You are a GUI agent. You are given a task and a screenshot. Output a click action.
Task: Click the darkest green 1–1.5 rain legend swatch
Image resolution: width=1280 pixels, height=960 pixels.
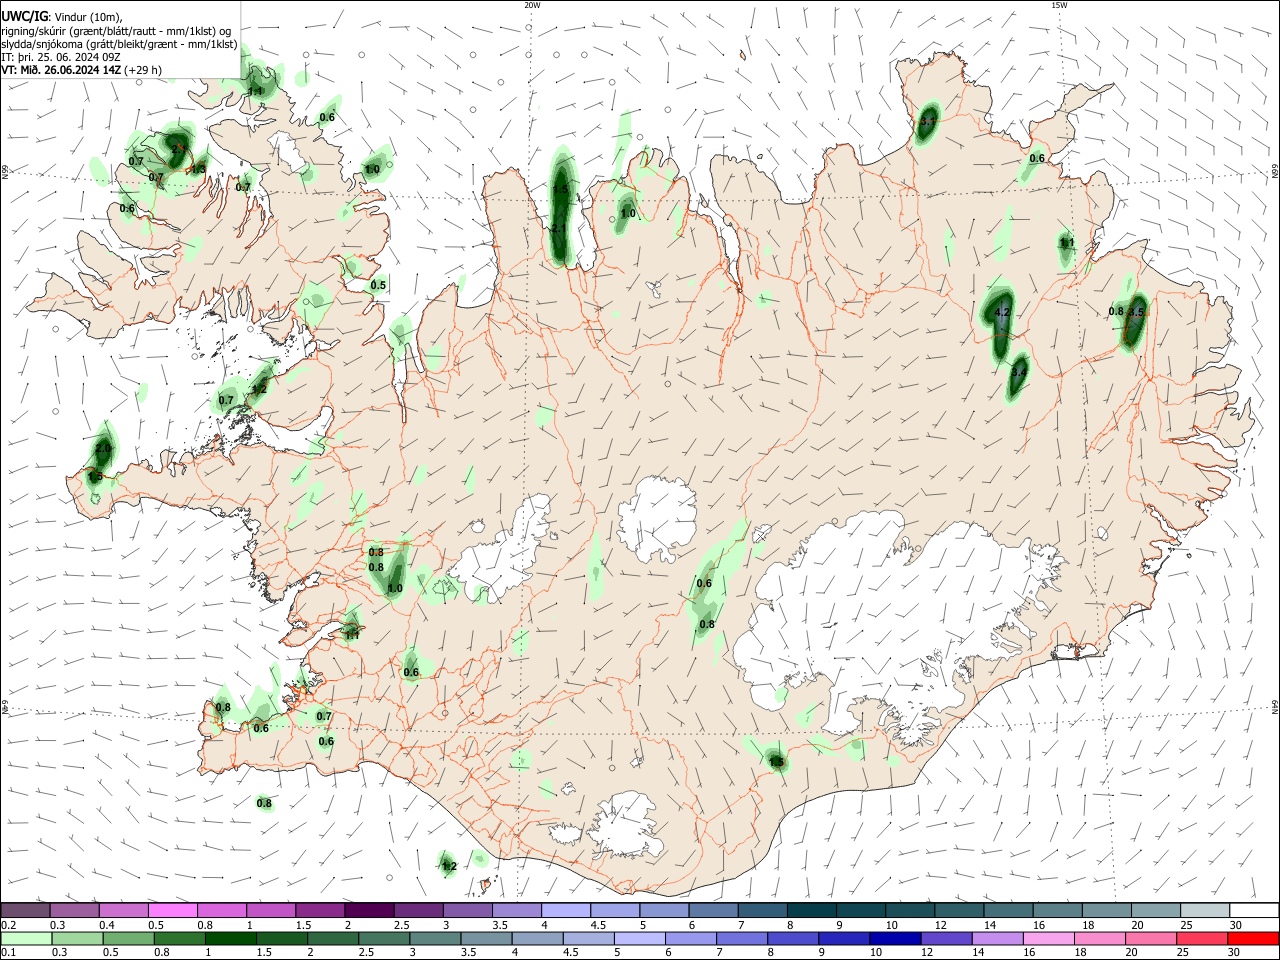pyautogui.click(x=230, y=938)
